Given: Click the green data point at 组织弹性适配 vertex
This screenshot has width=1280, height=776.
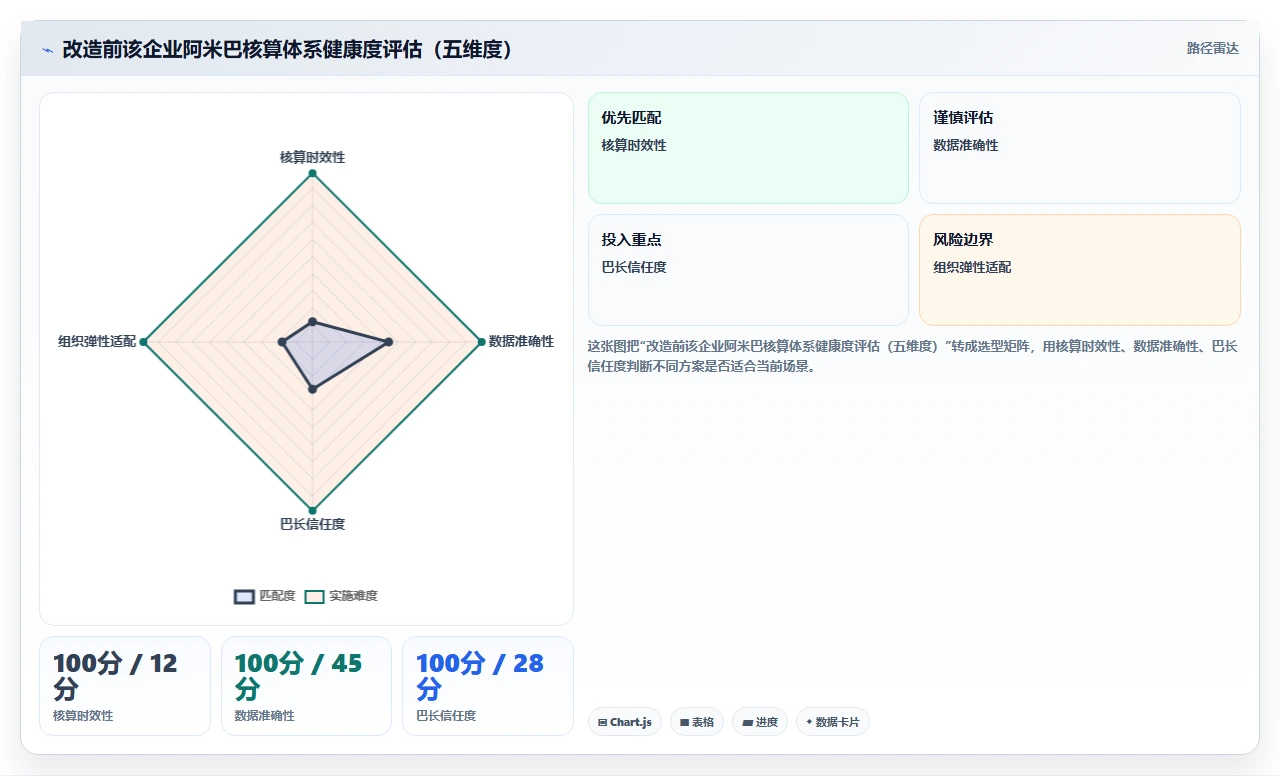Looking at the screenshot, I should pos(144,342).
